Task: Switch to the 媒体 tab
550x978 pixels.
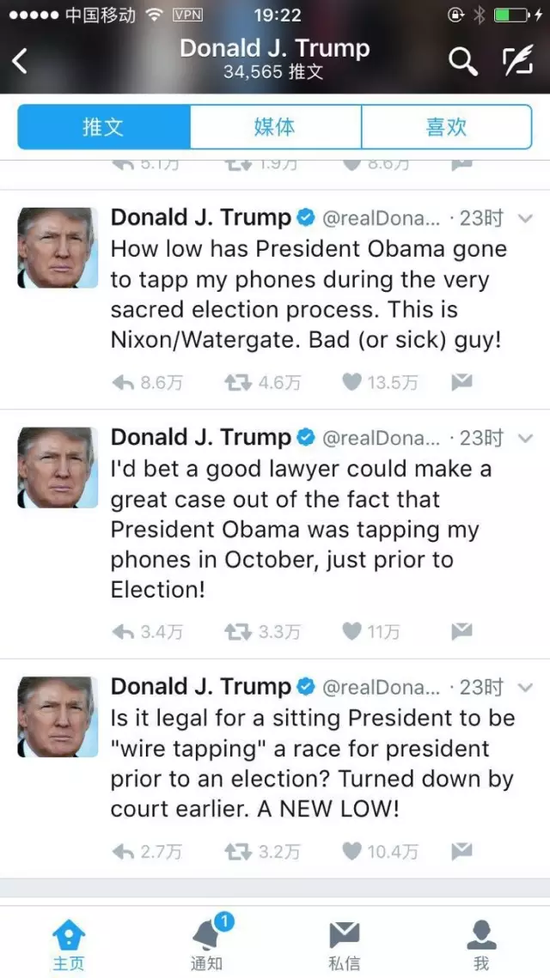Action: pos(275,127)
